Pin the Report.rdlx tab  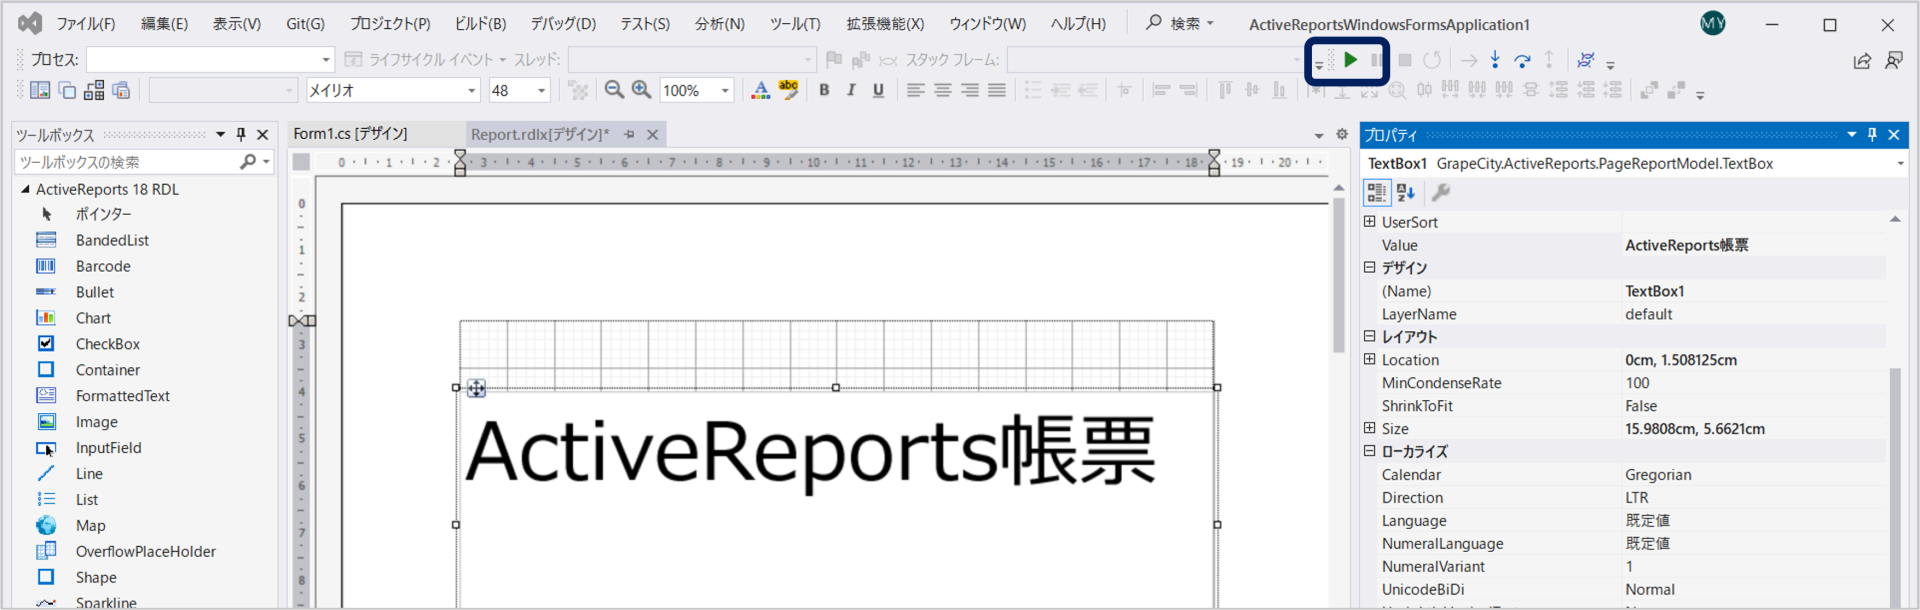point(629,134)
